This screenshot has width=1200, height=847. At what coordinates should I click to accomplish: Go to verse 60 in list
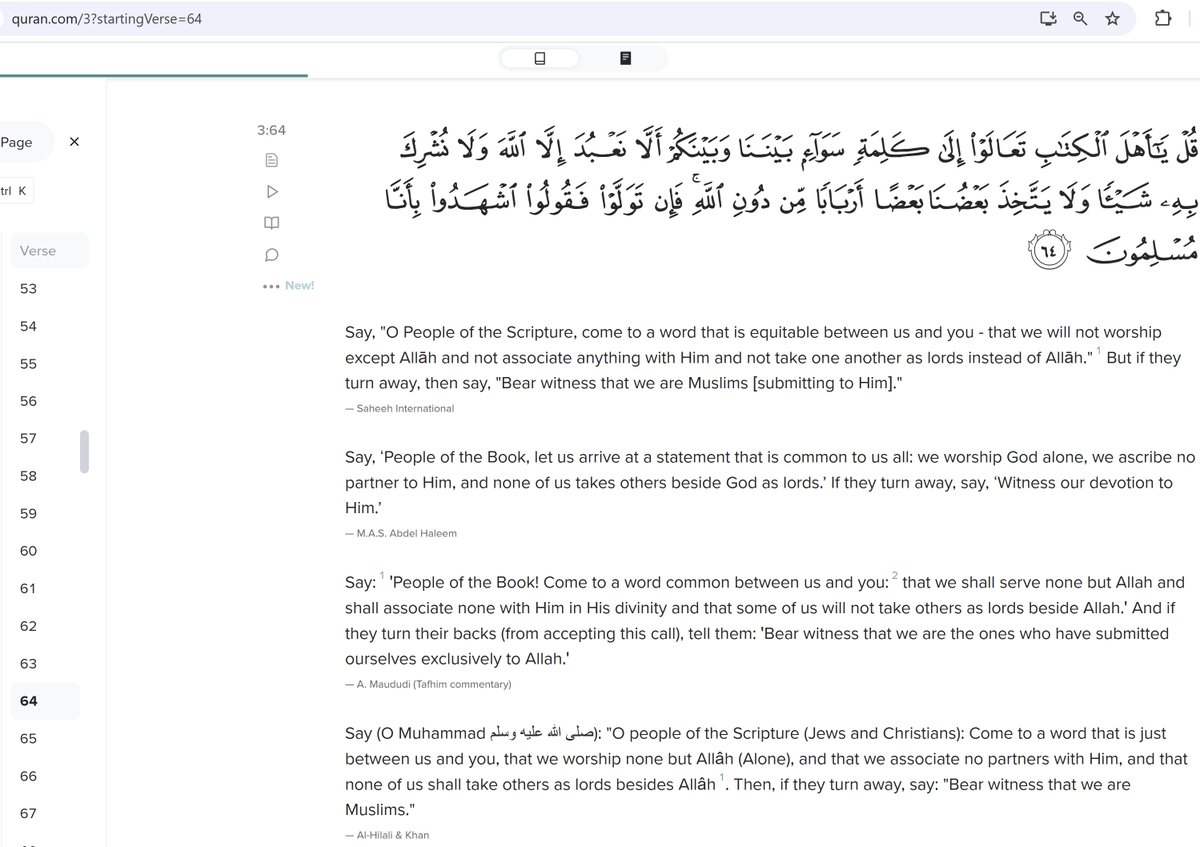point(28,551)
